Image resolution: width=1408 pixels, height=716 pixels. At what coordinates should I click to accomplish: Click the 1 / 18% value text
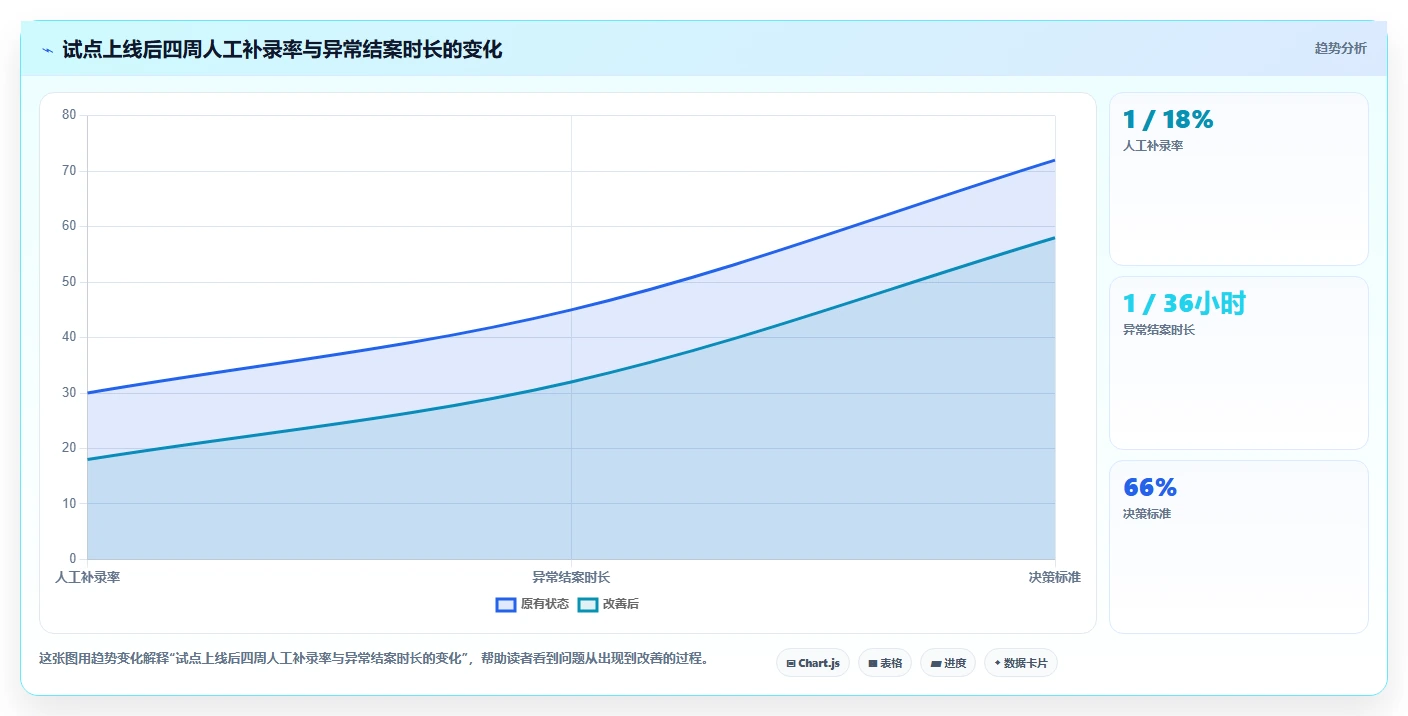click(x=1168, y=119)
